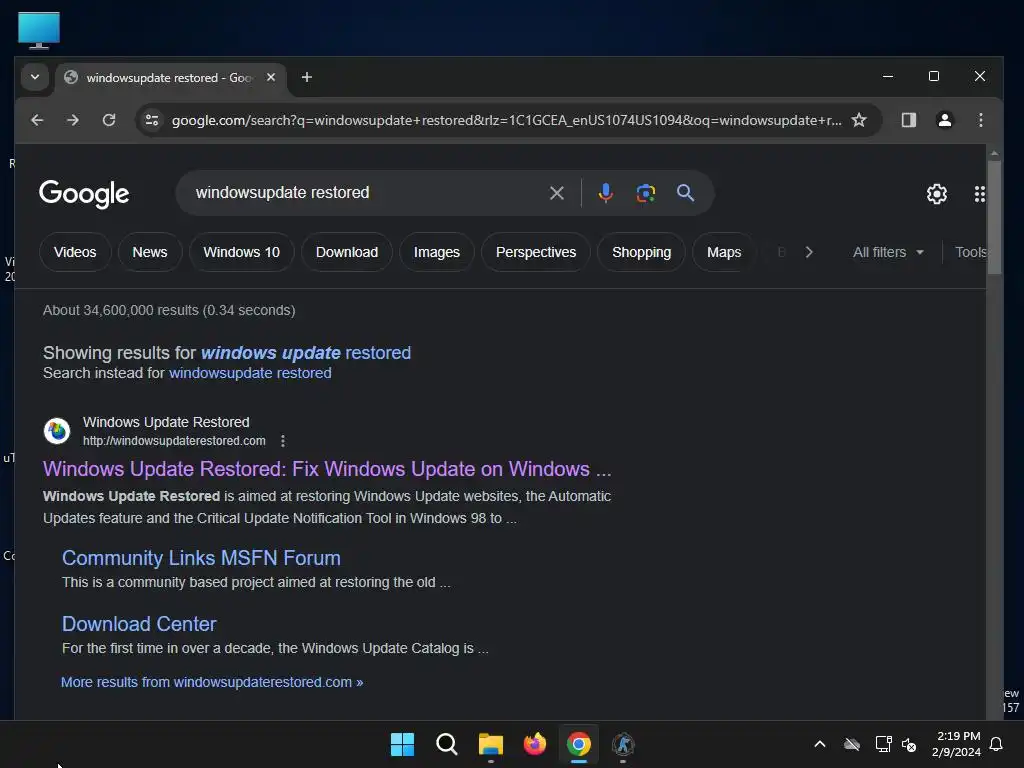Open Chrome profile avatar menu

tap(944, 120)
